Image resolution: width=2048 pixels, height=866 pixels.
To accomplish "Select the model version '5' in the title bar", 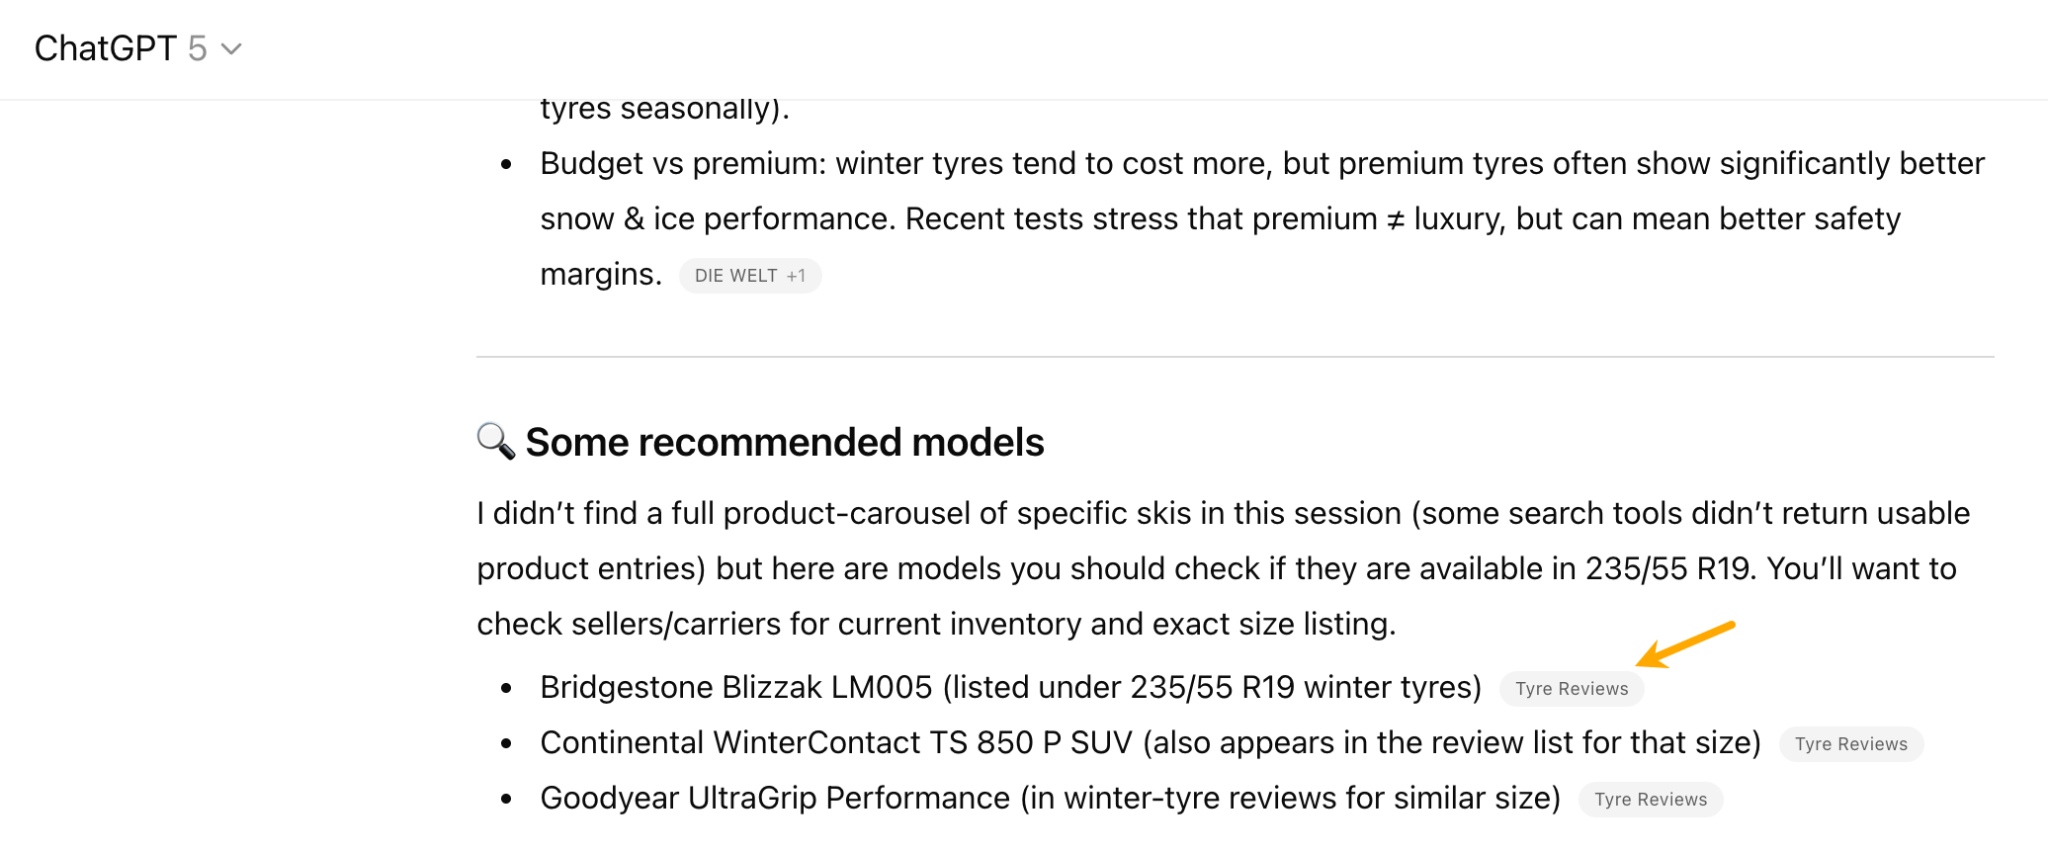I will [196, 46].
